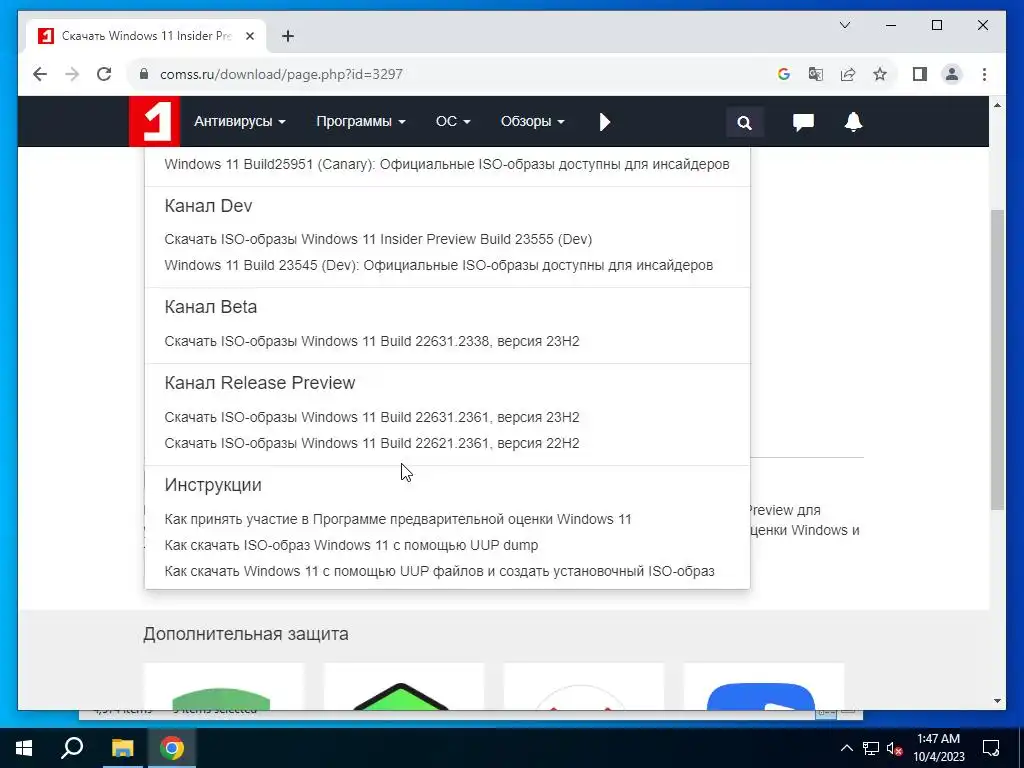
Task: Expand the Антивирусы dropdown menu
Action: [x=240, y=121]
